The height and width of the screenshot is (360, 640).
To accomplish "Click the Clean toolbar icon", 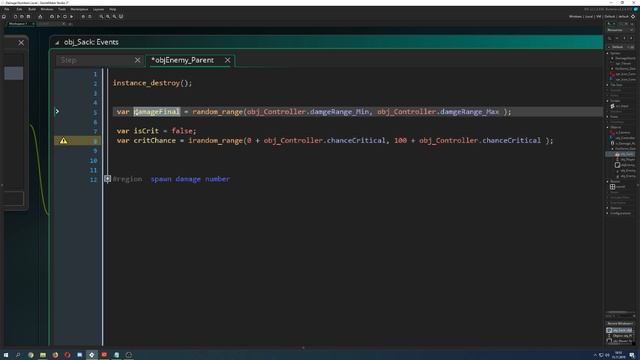I will [x=71, y=17].
